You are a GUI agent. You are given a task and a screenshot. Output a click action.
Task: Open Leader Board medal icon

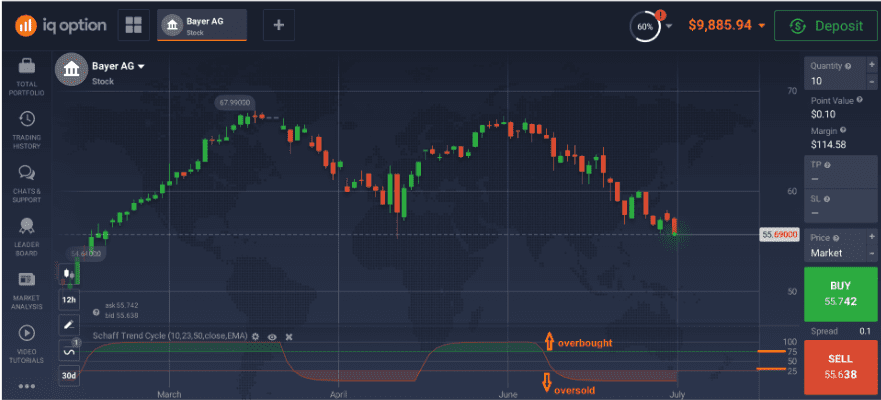pos(26,226)
